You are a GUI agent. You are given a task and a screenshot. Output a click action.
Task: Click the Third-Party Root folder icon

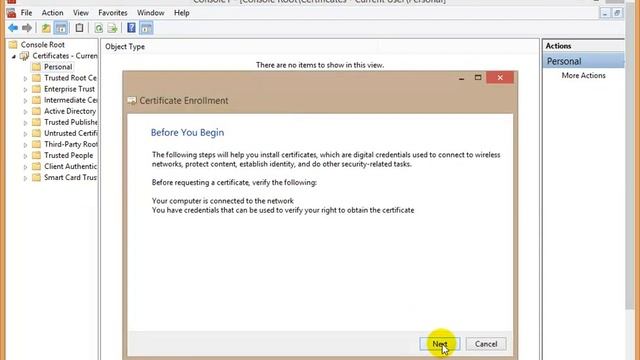[36, 144]
